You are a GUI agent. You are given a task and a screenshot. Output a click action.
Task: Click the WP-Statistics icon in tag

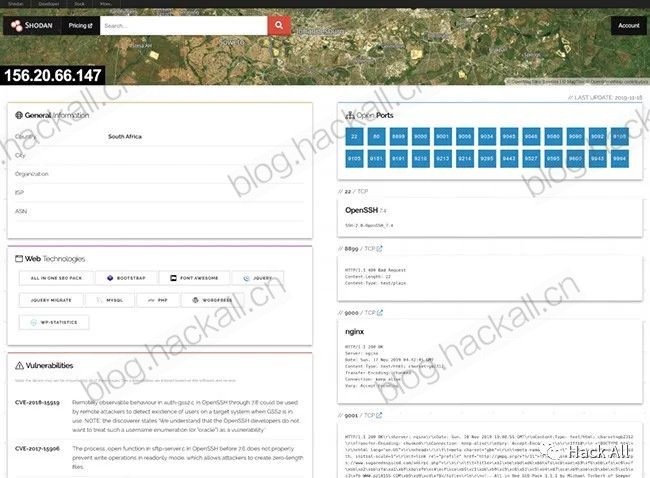point(34,322)
